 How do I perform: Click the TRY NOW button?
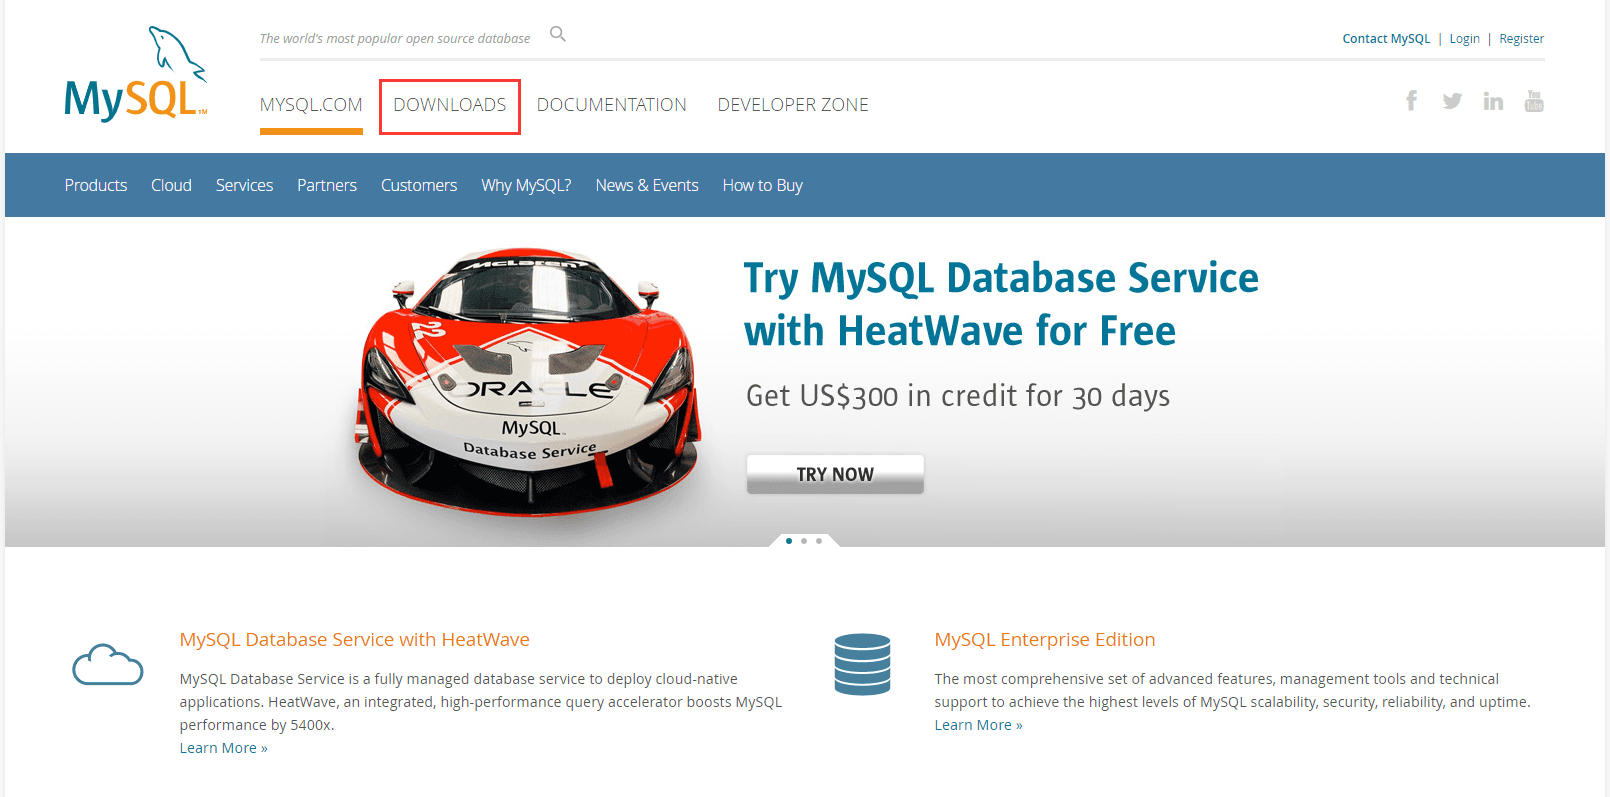point(835,474)
